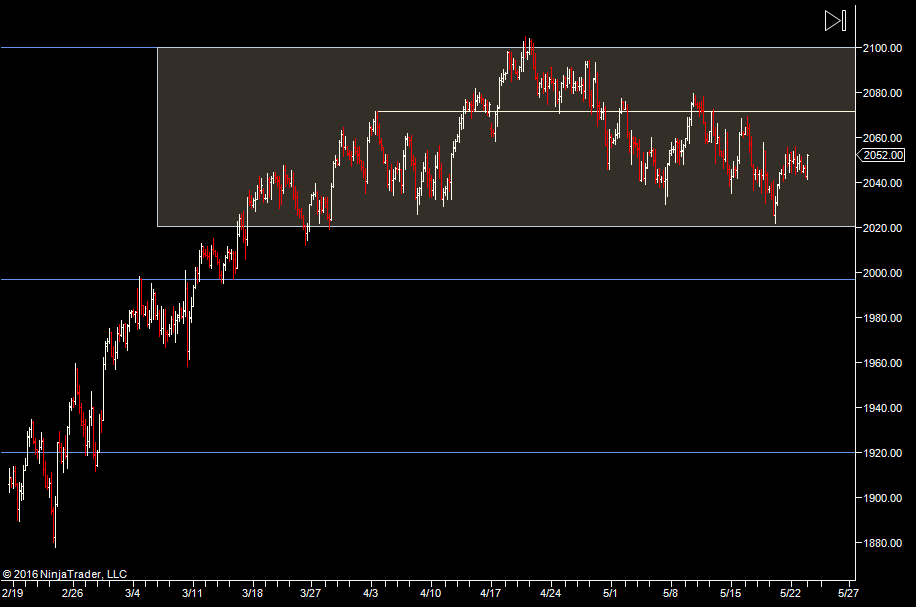
Task: Click the 2/19 date on time axis
Action: [x=13, y=592]
